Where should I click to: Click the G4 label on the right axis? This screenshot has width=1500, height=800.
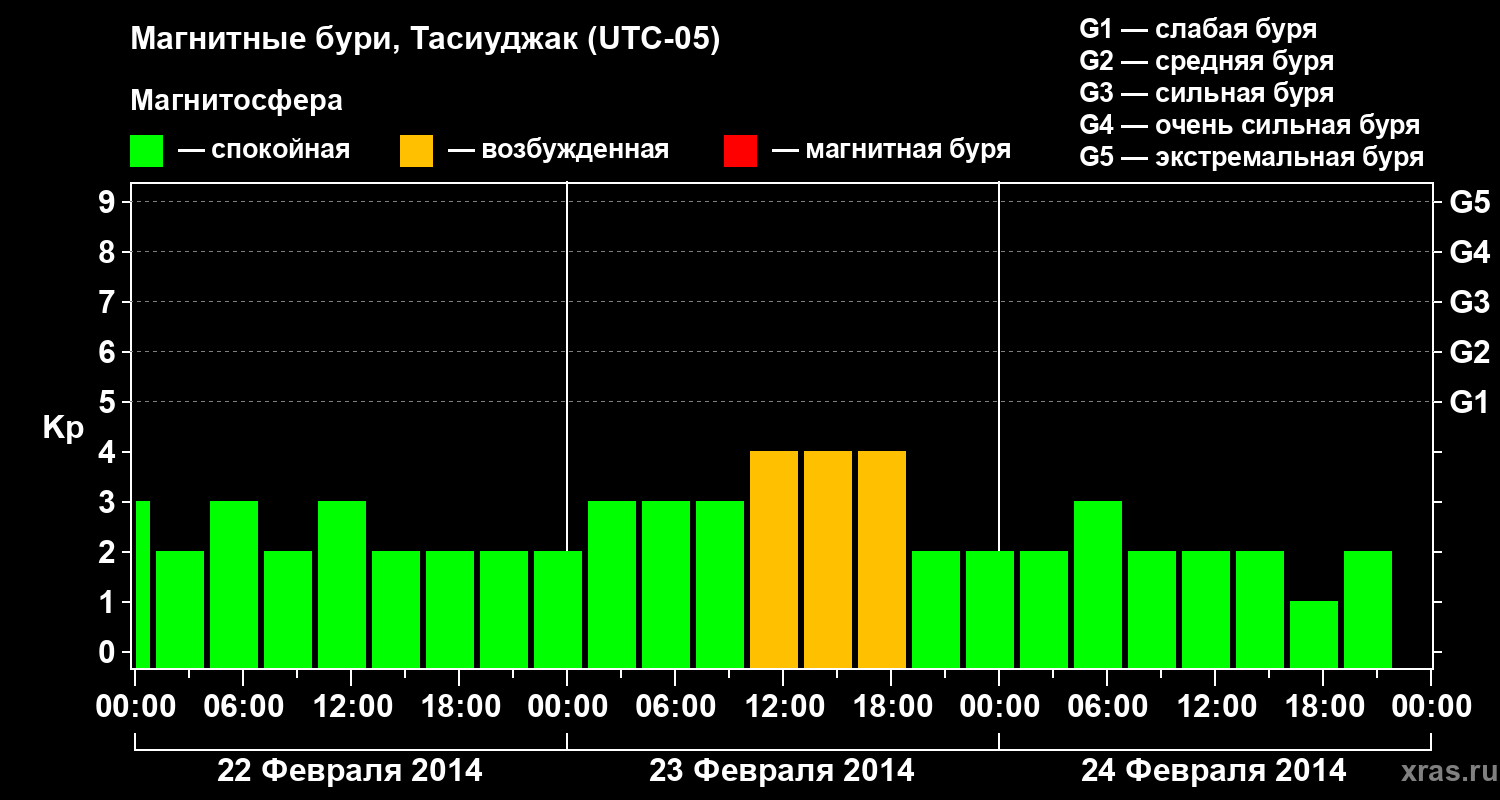pos(1469,252)
